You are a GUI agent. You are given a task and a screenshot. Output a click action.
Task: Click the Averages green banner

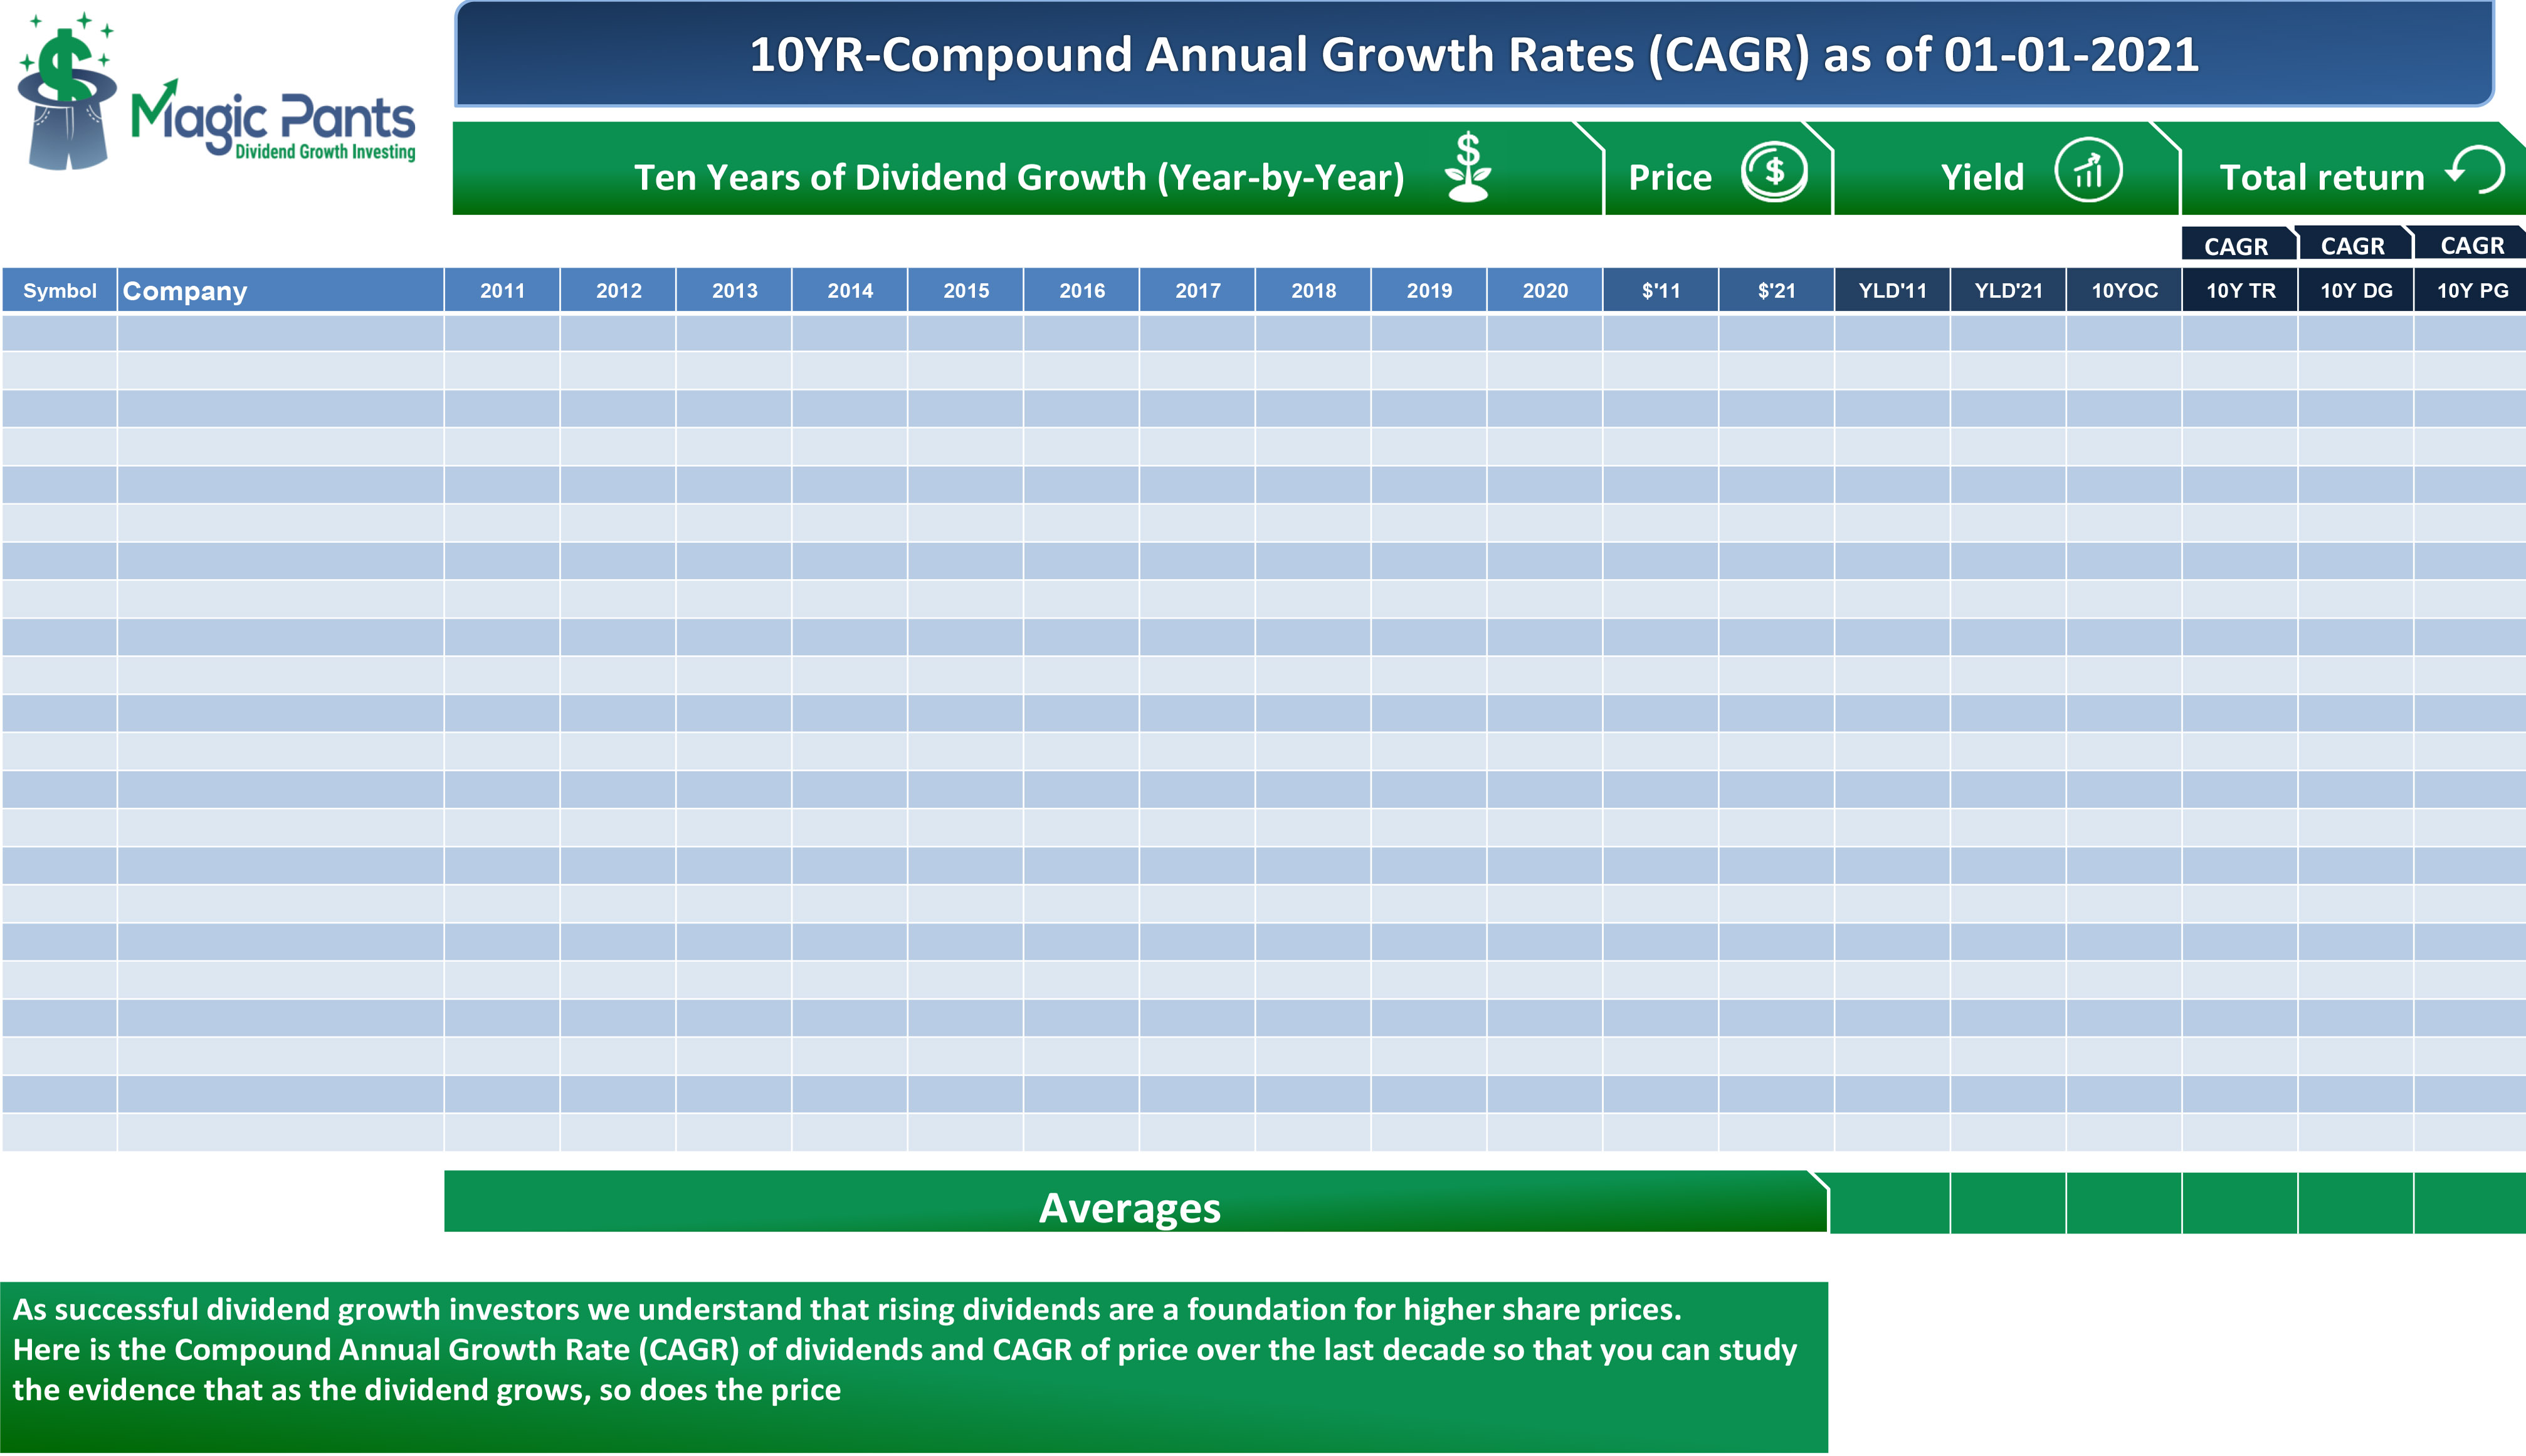point(1130,1207)
